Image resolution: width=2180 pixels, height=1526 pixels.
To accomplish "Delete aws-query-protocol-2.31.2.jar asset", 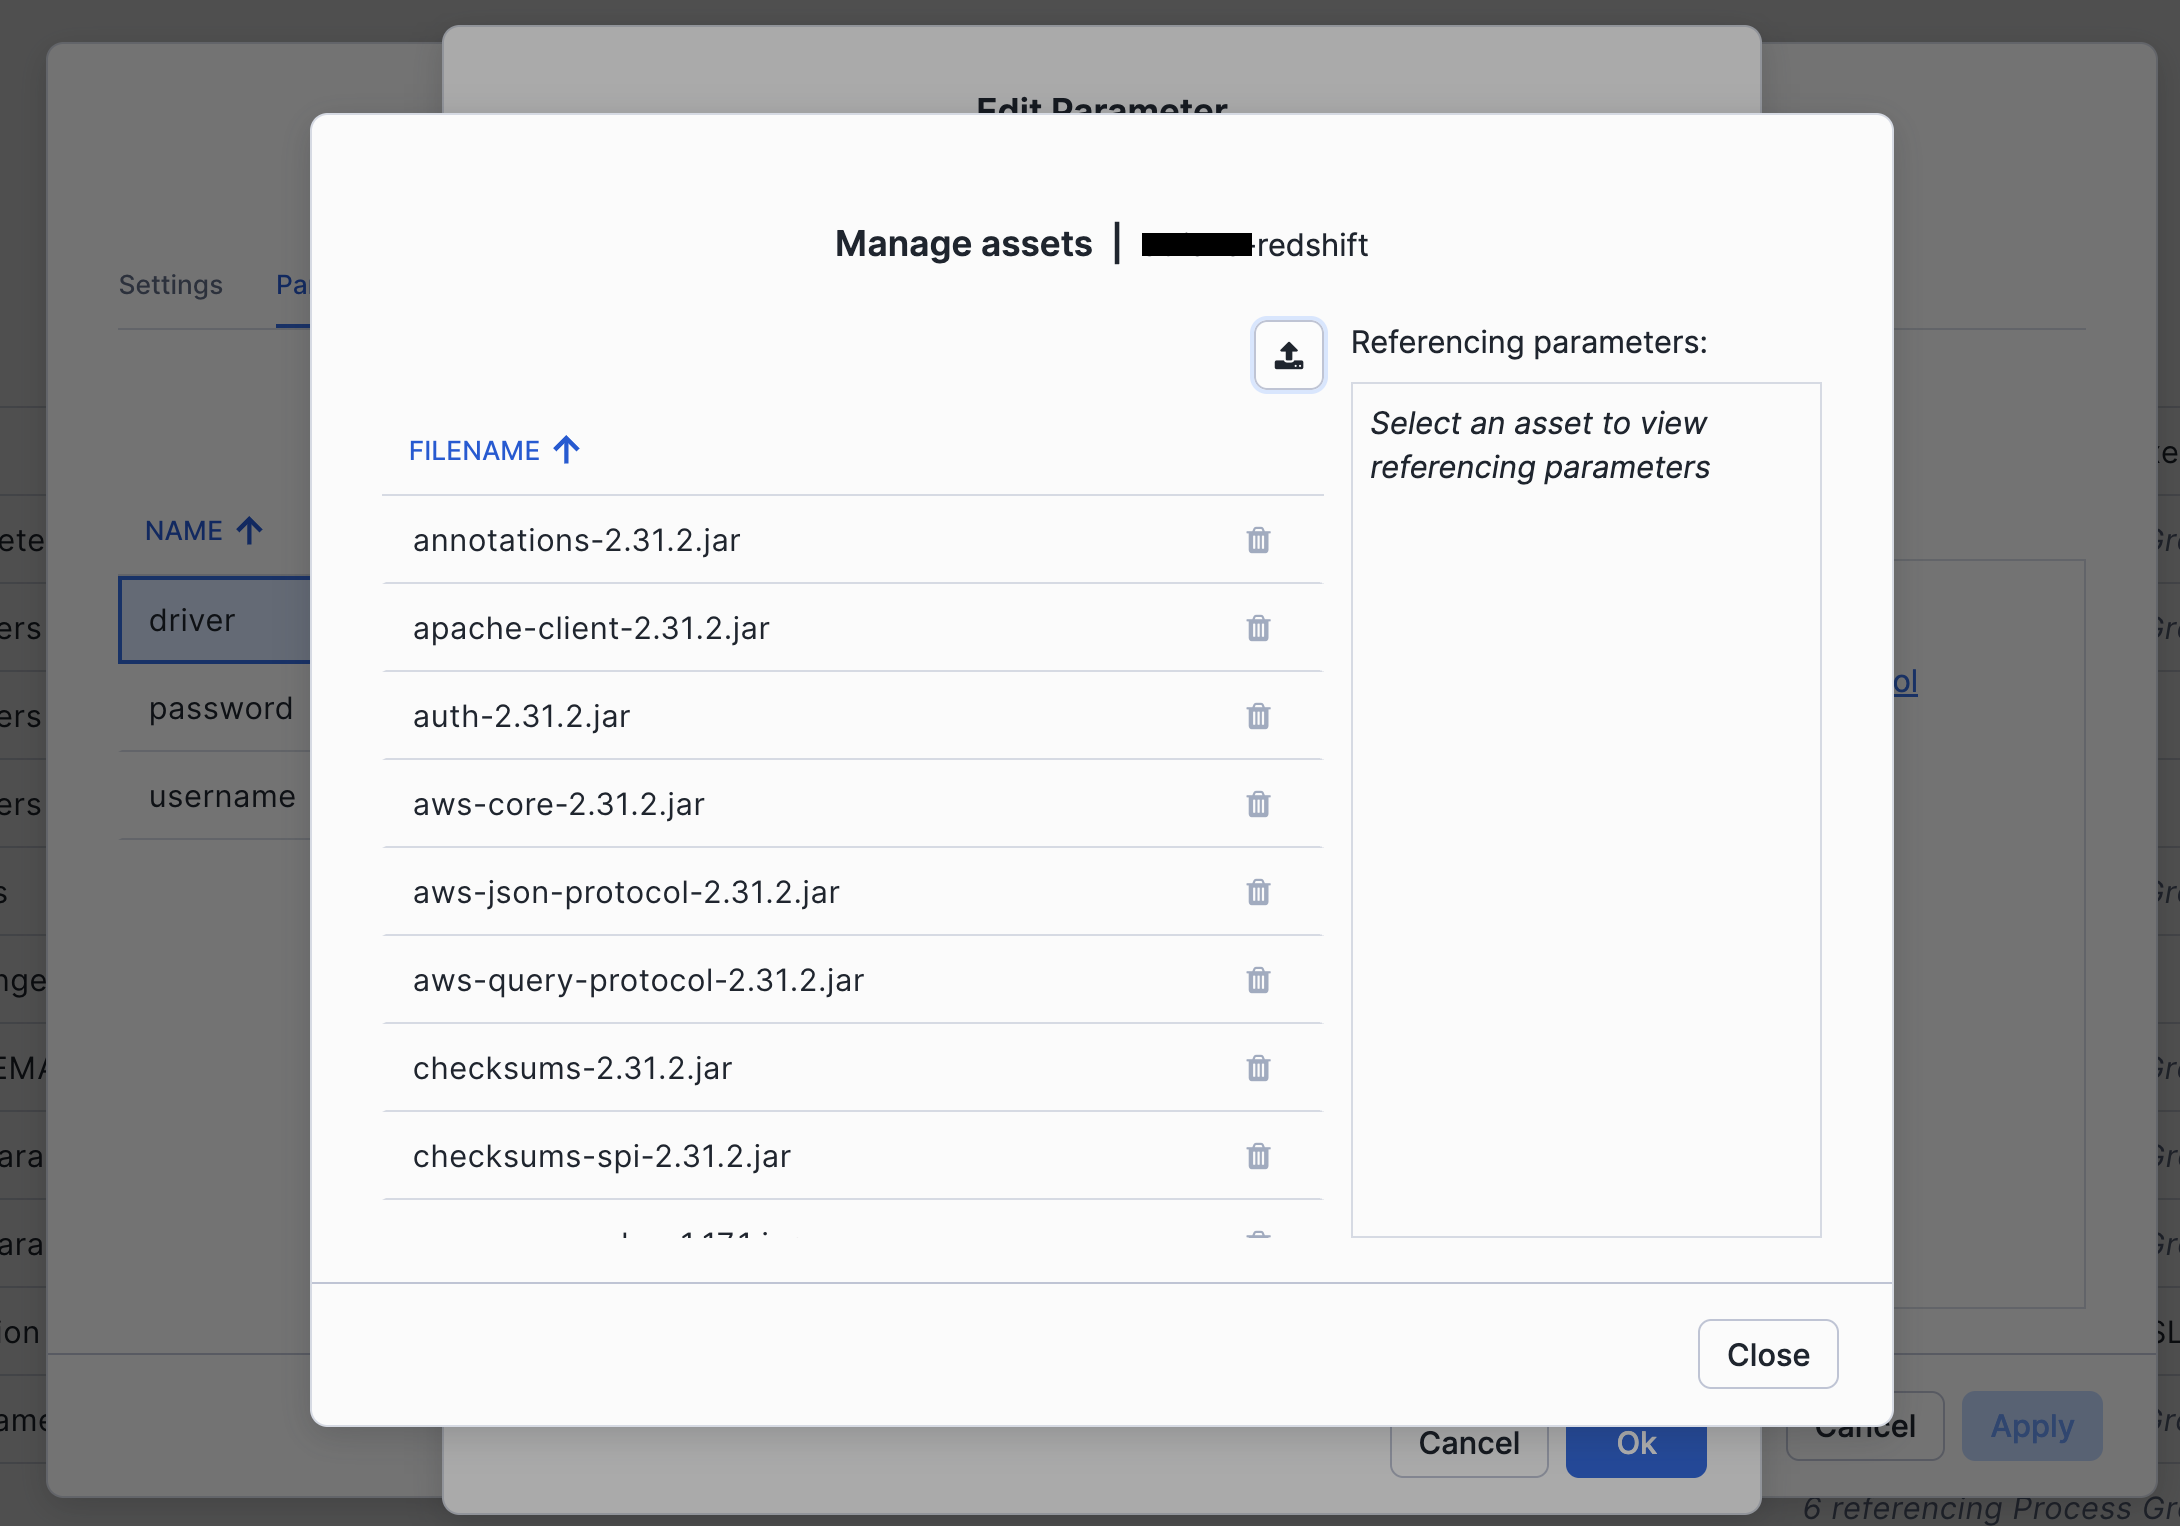I will tap(1258, 980).
